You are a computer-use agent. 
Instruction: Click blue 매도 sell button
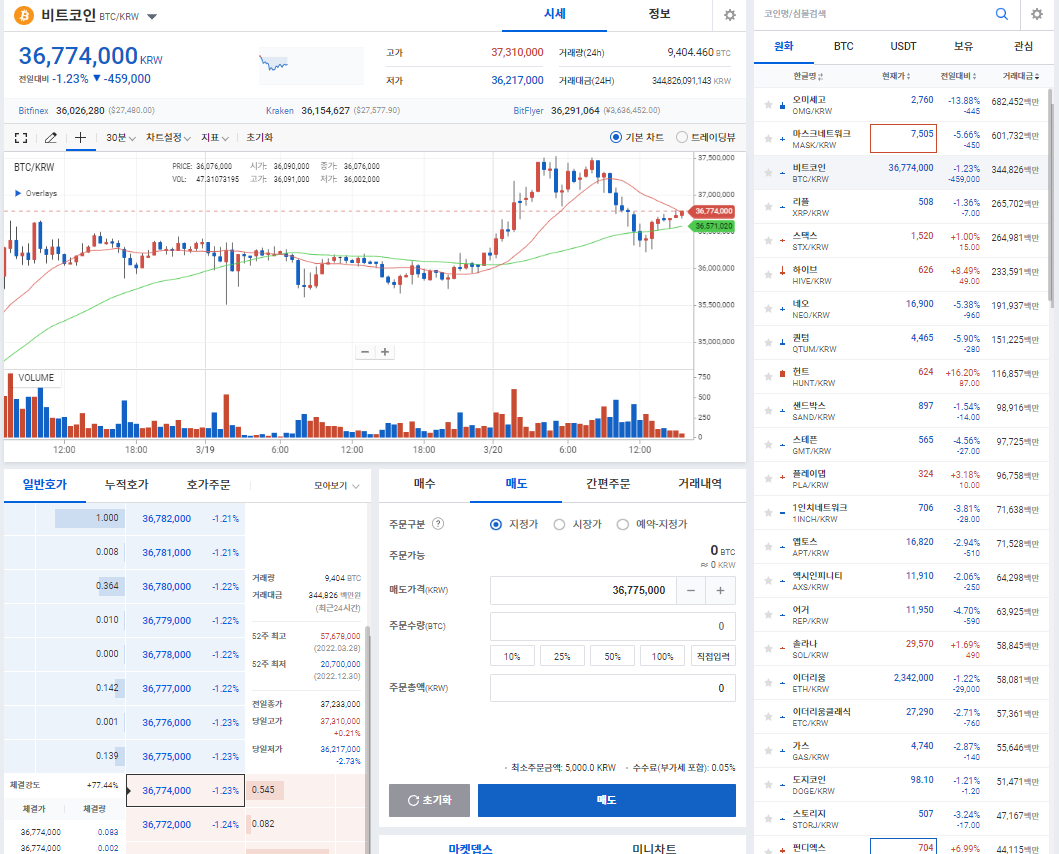pos(606,800)
